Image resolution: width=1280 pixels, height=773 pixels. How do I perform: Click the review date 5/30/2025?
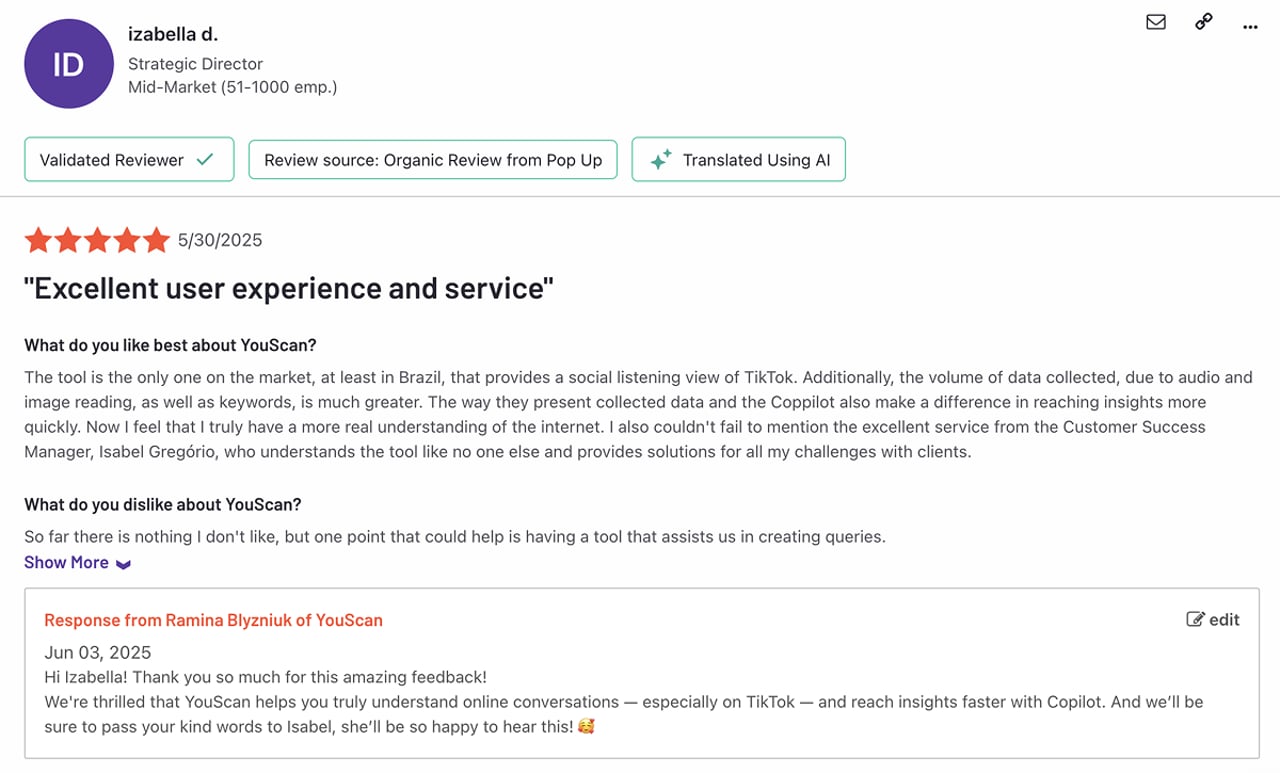point(220,240)
